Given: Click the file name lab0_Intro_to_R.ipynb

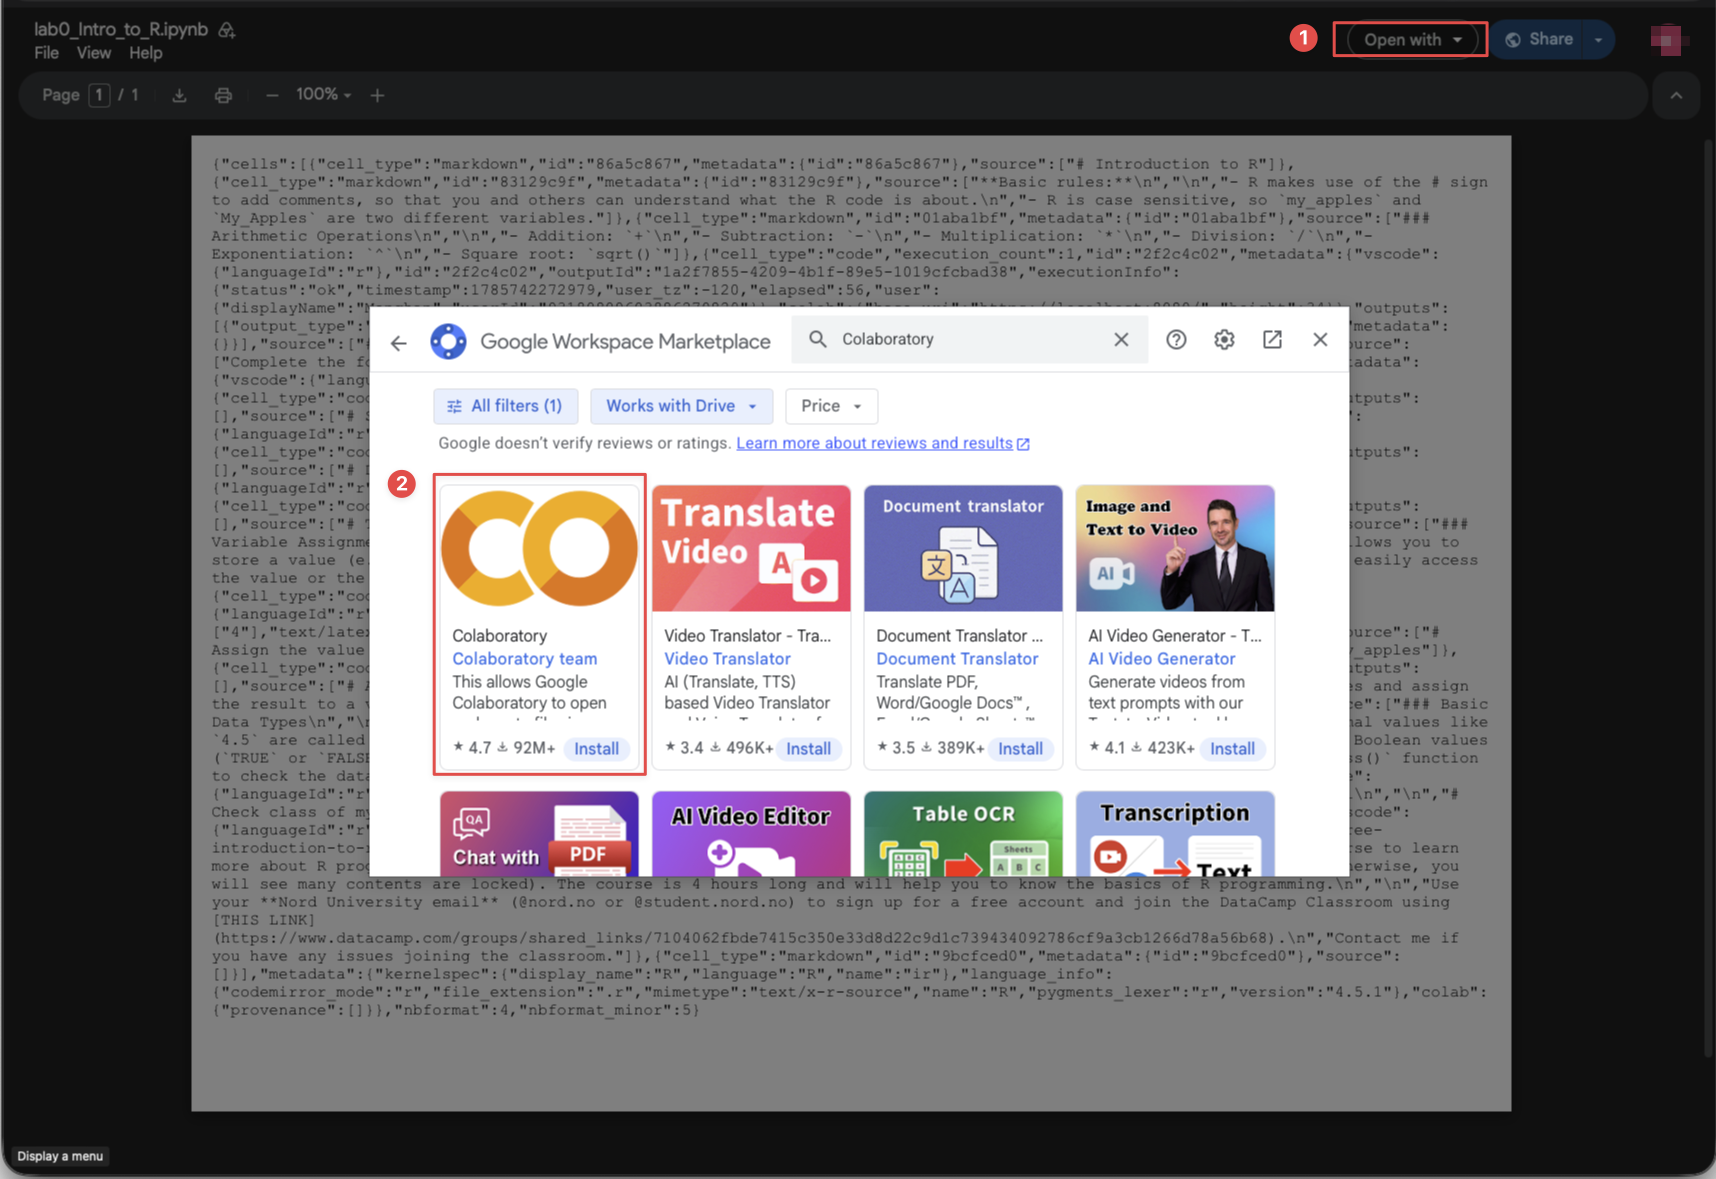Looking at the screenshot, I should click(x=121, y=30).
